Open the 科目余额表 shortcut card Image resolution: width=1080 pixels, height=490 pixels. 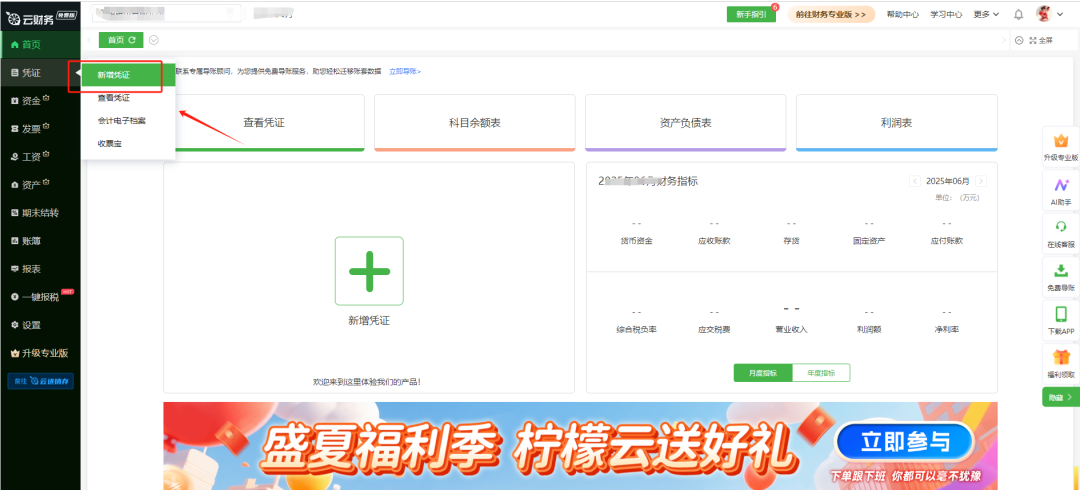click(x=475, y=123)
